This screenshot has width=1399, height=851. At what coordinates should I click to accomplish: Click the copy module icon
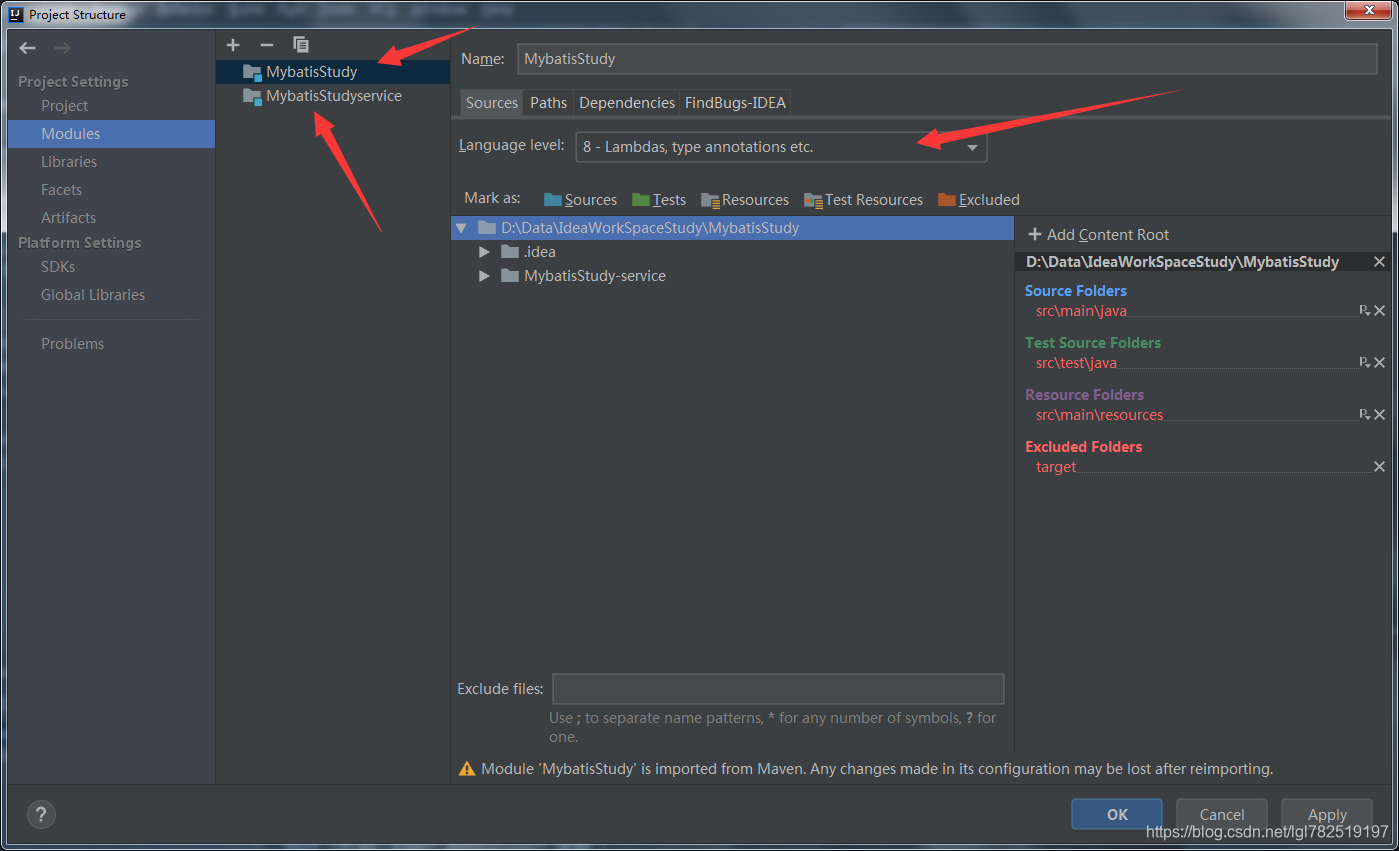[300, 44]
